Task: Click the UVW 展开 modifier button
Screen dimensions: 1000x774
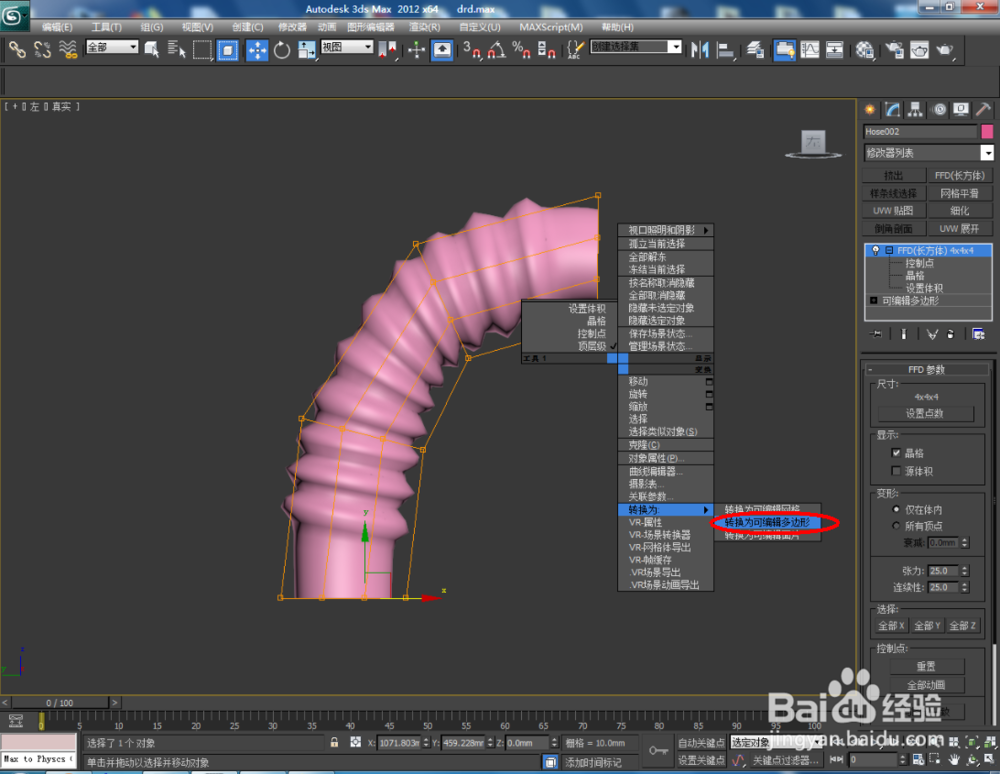Action: pyautogui.click(x=960, y=228)
